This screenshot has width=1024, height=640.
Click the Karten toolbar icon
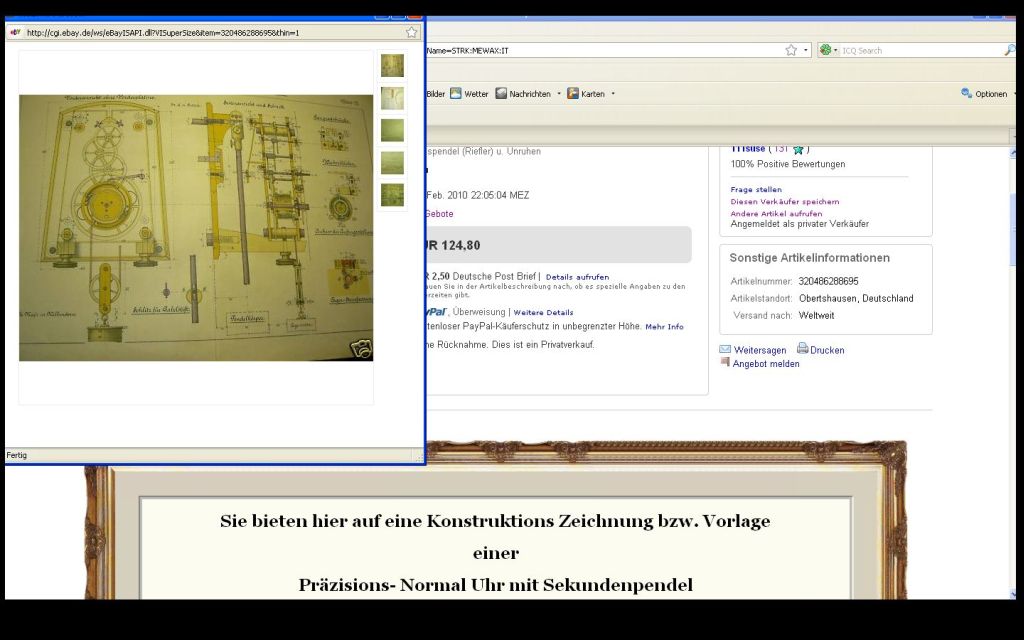click(x=573, y=93)
